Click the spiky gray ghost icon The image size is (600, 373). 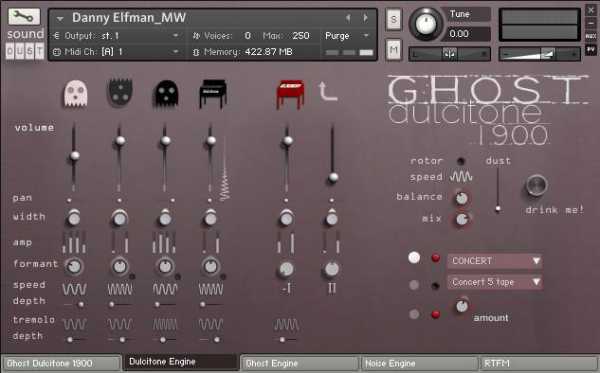click(x=121, y=92)
